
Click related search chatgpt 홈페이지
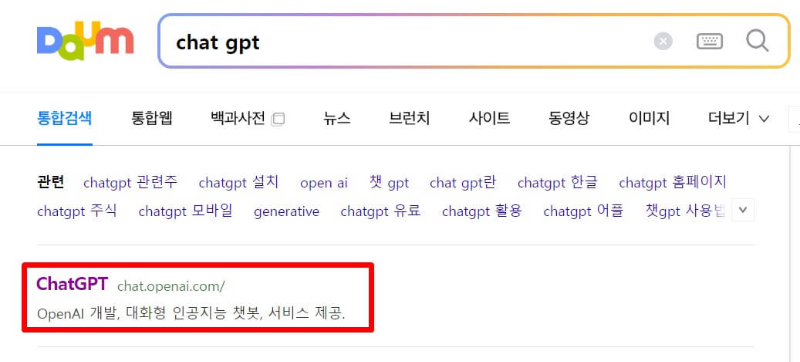pyautogui.click(x=672, y=183)
